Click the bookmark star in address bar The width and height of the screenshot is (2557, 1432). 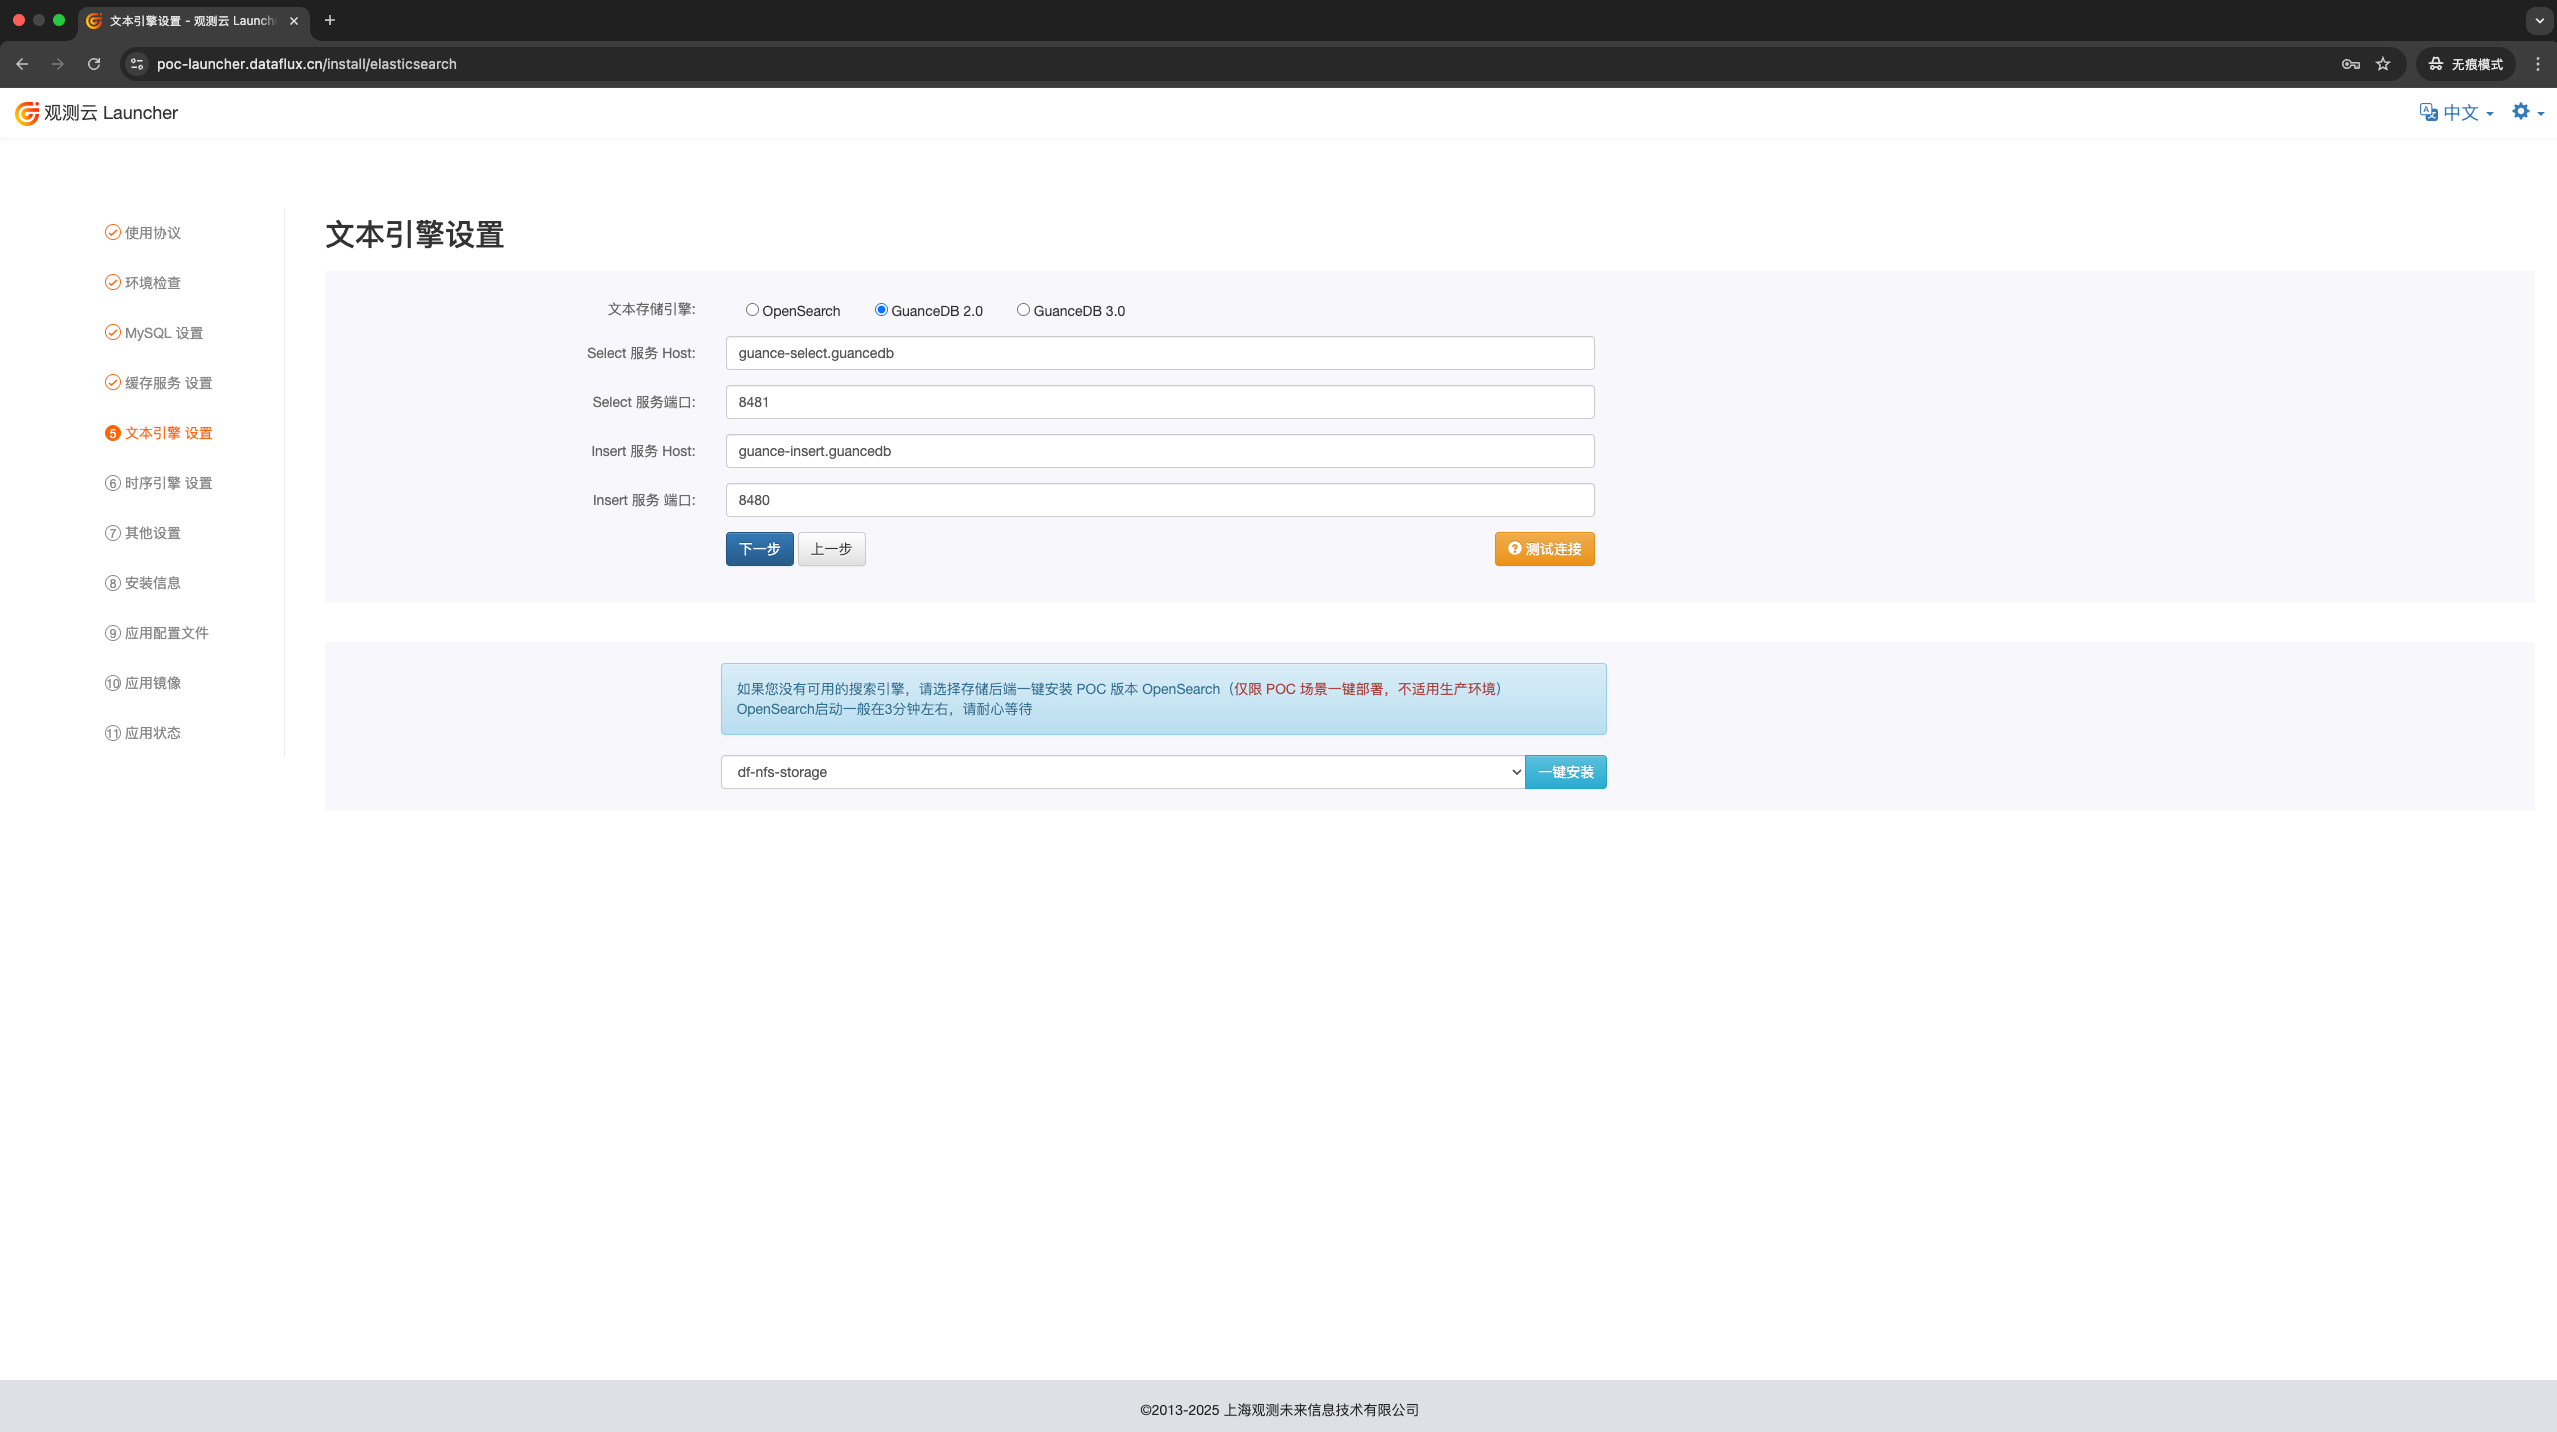(x=2382, y=63)
